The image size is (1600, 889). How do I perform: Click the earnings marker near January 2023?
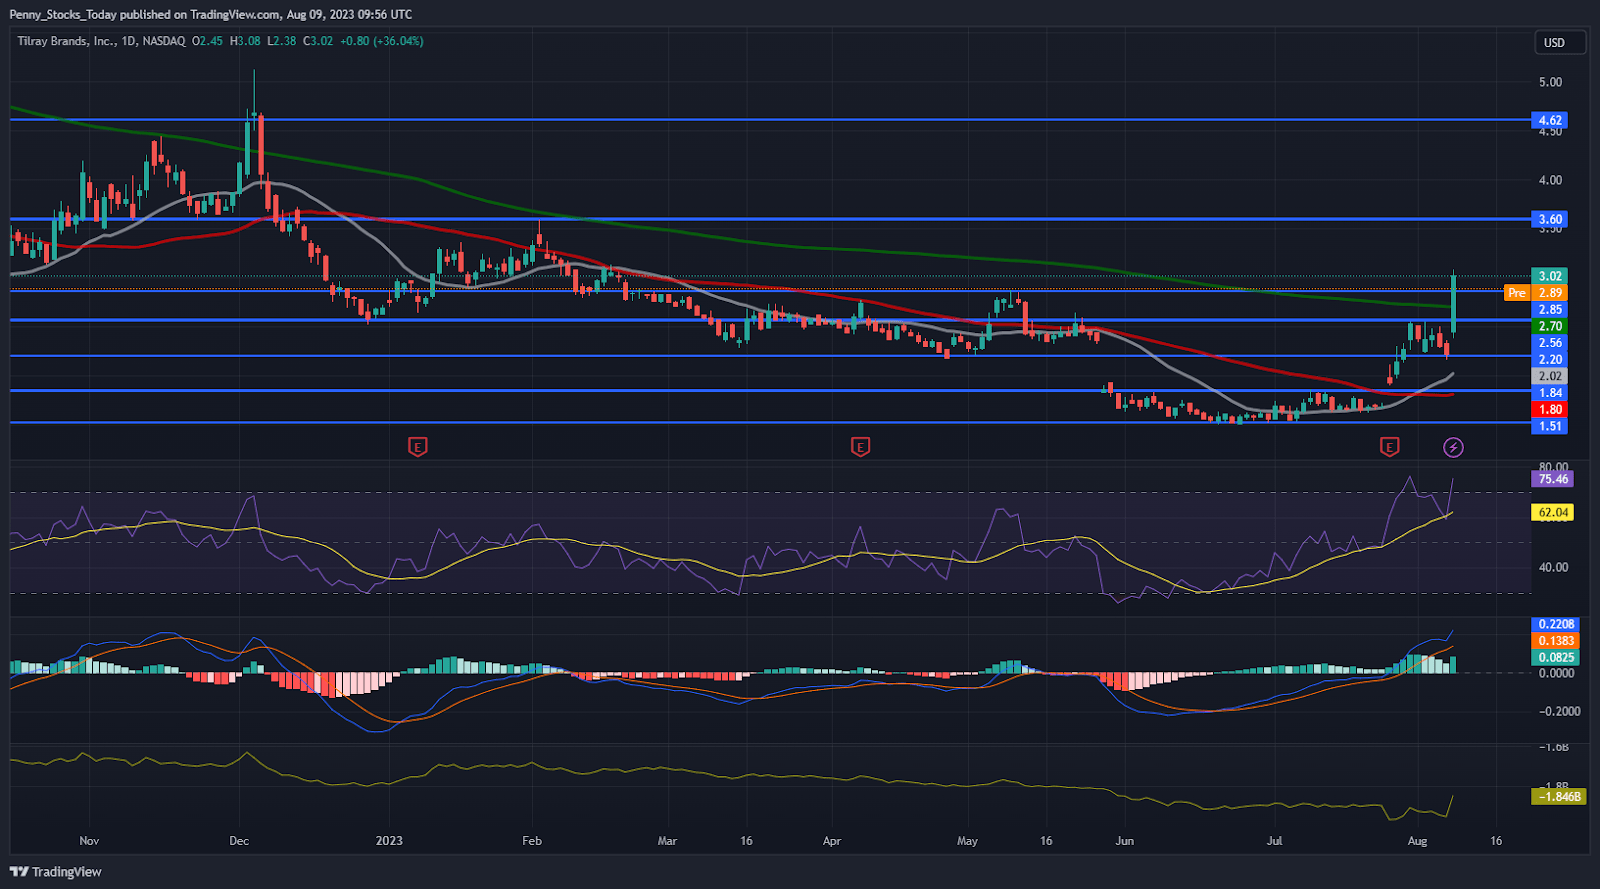(x=418, y=447)
